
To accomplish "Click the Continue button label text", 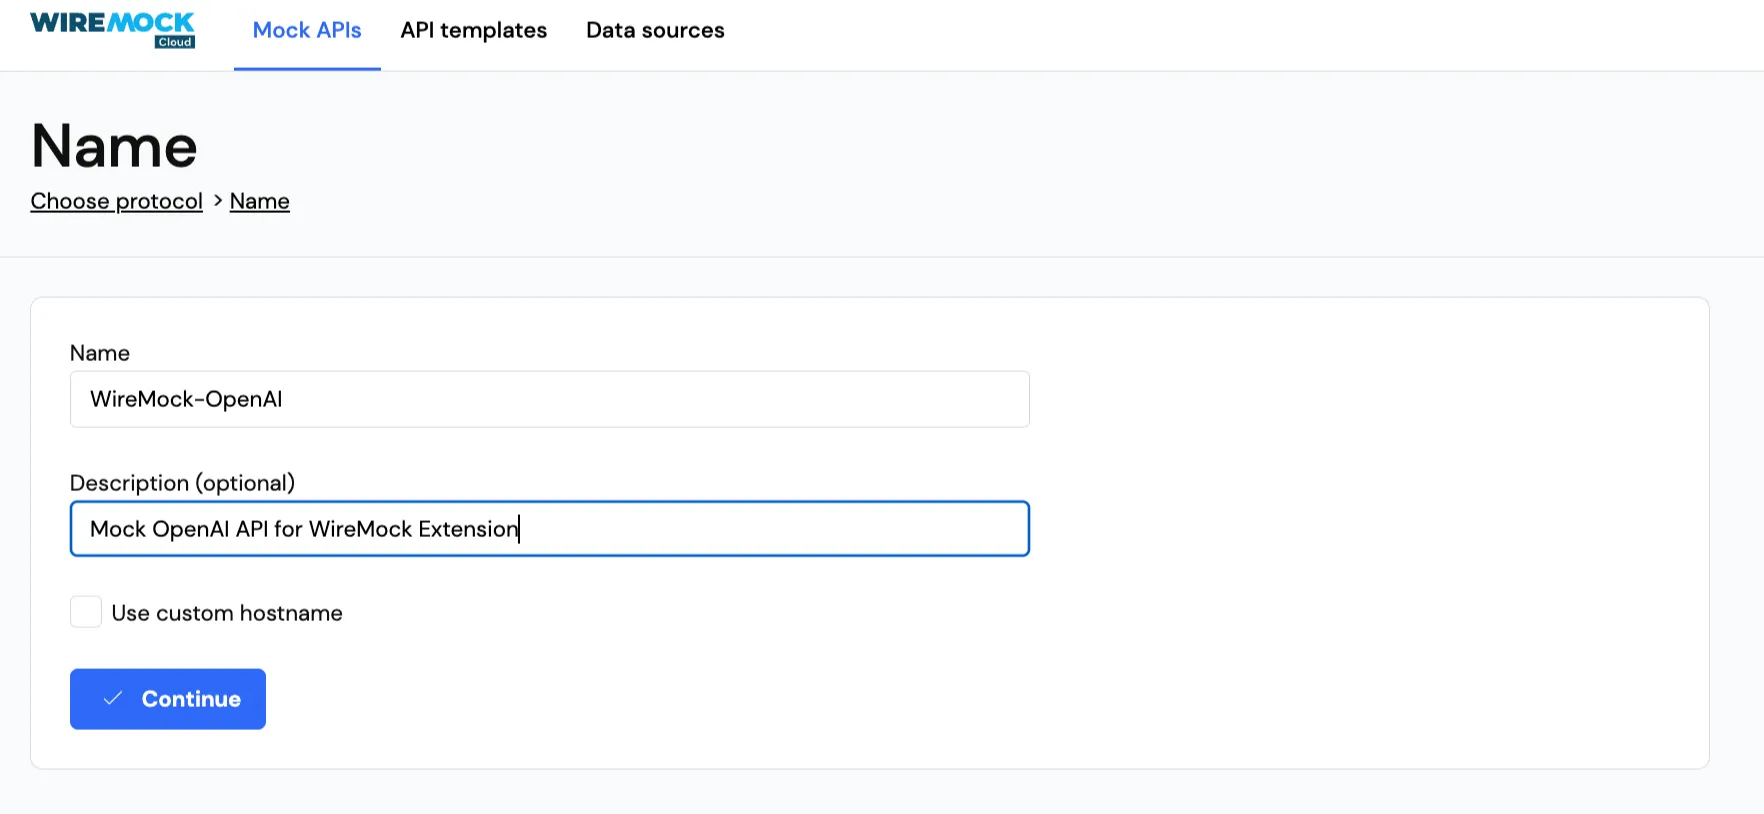I will [x=191, y=699].
